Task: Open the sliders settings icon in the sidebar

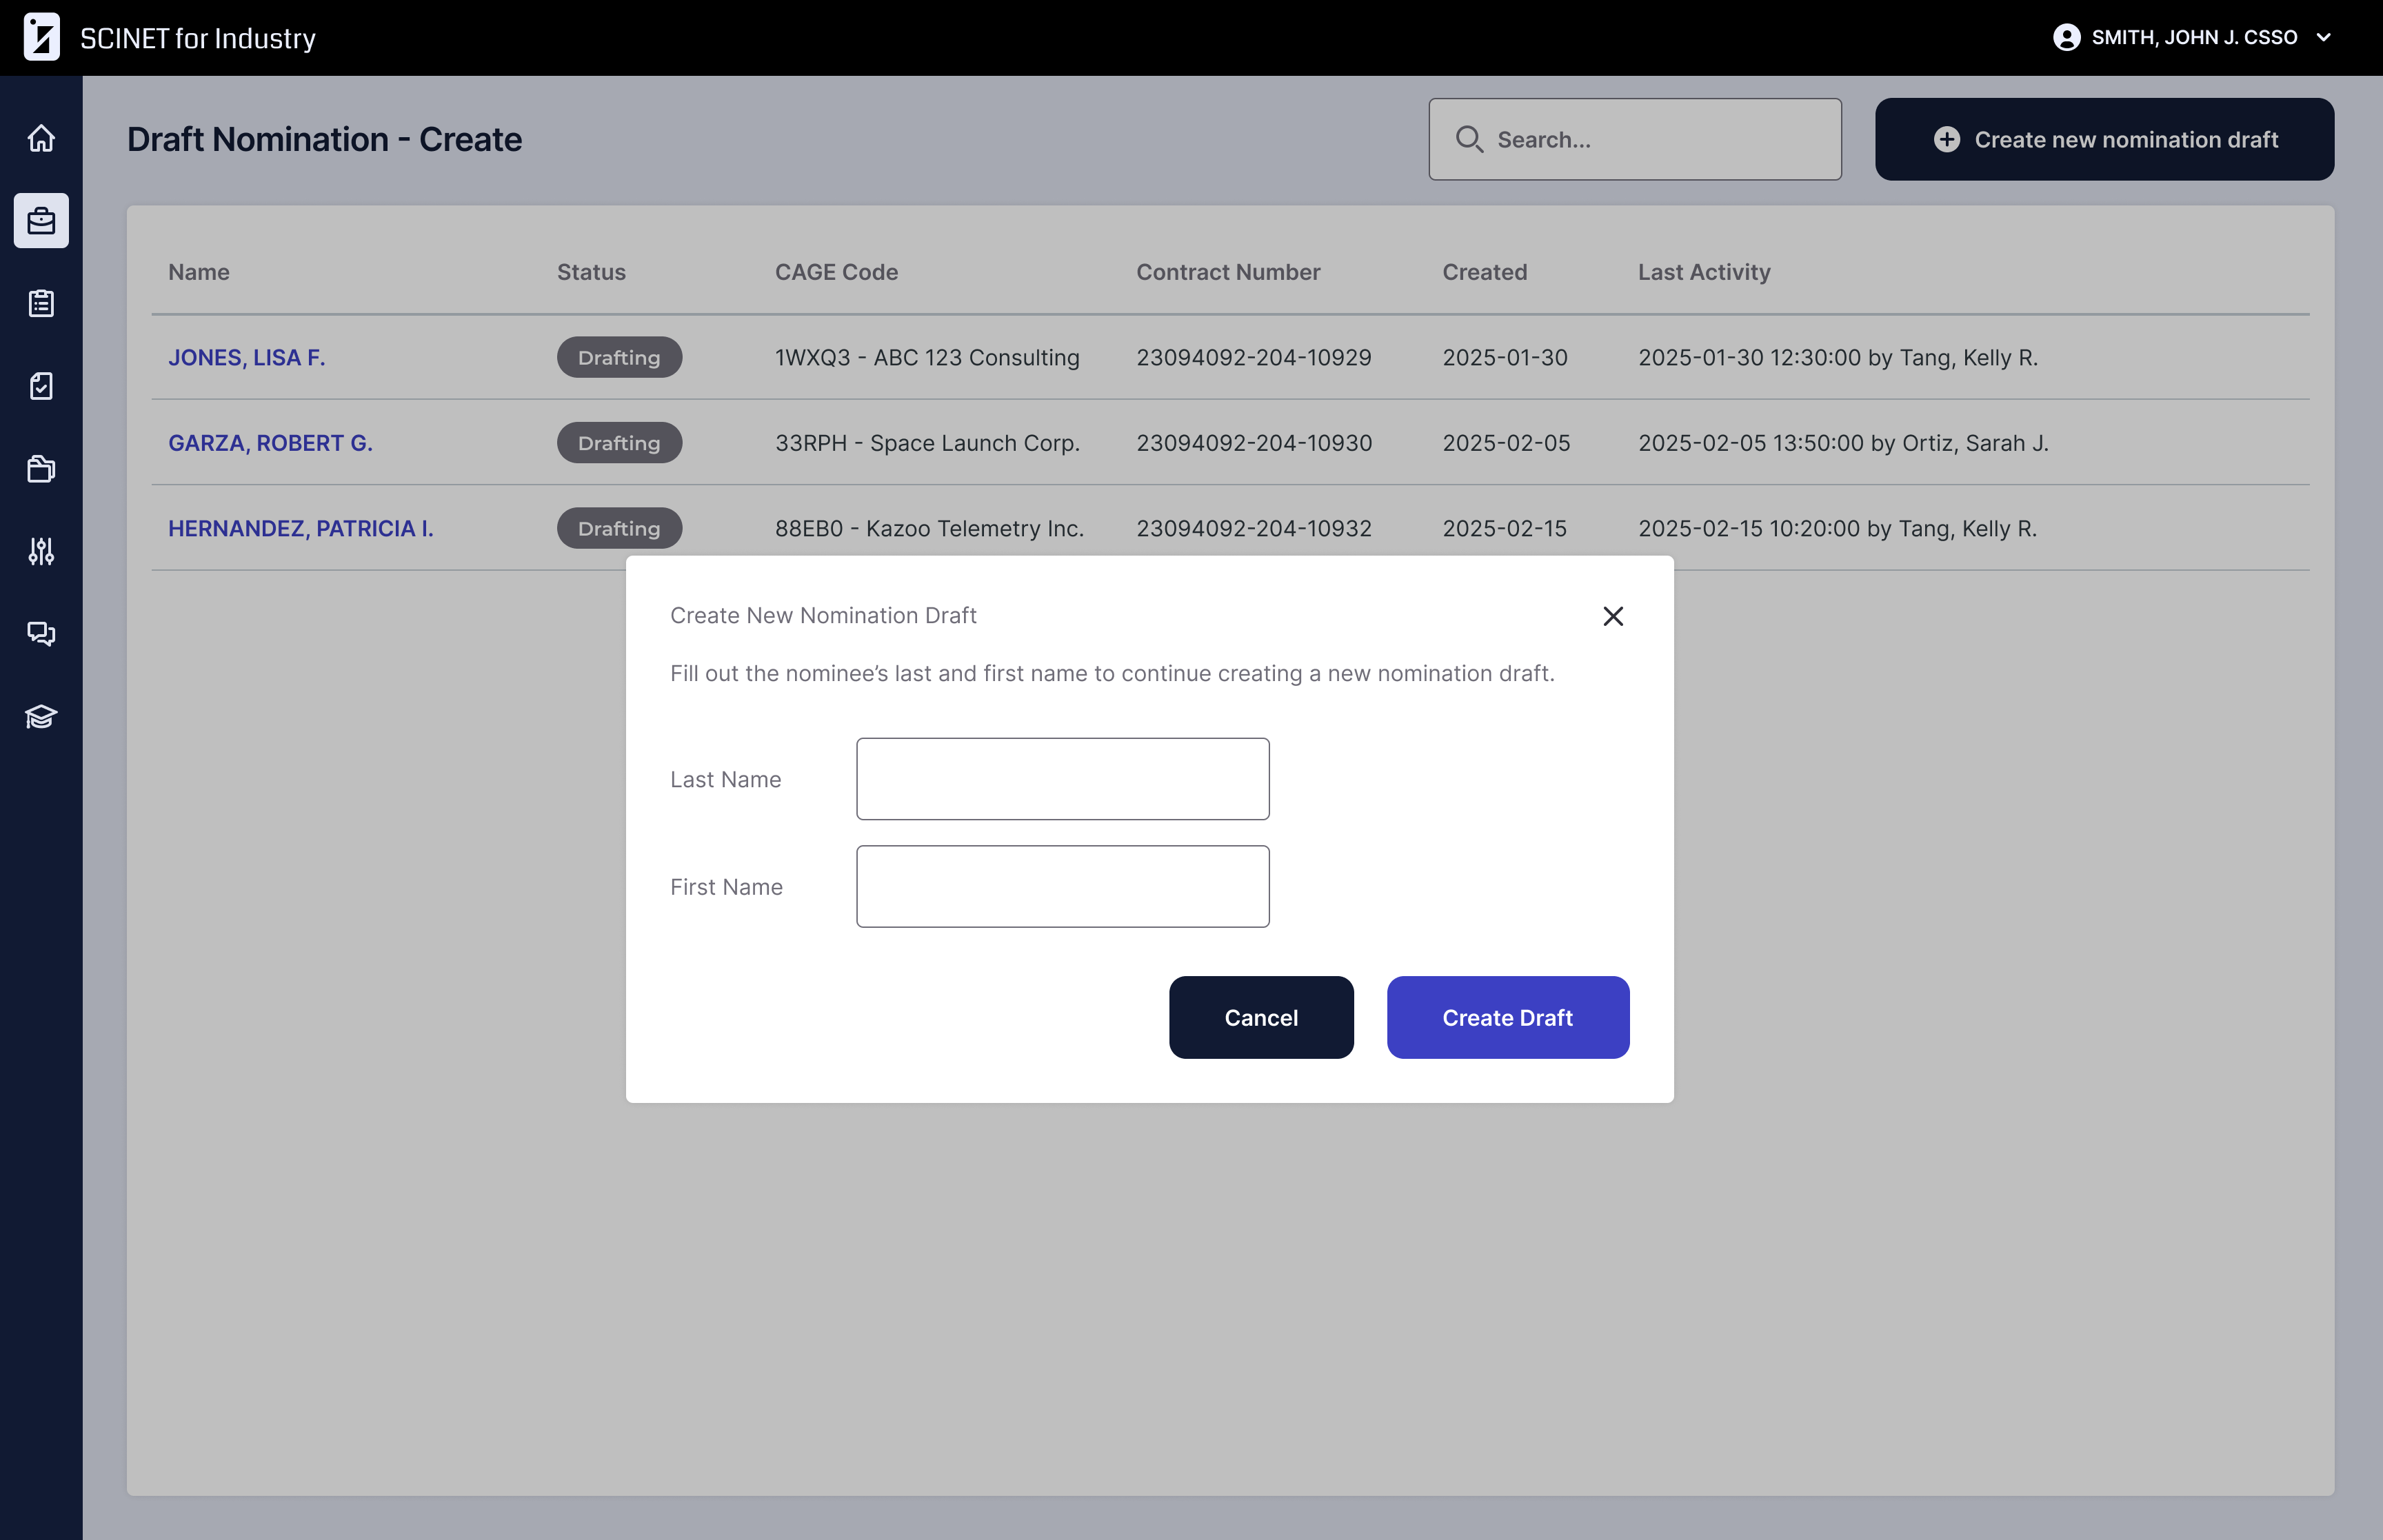Action: click(x=41, y=551)
